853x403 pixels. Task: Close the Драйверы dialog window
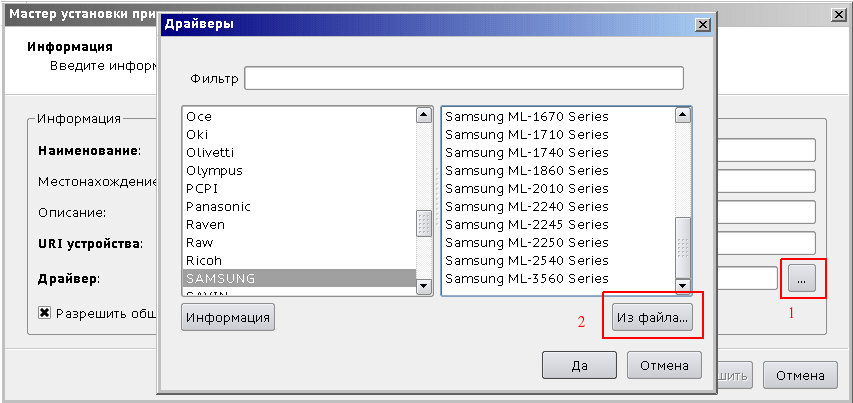[703, 24]
